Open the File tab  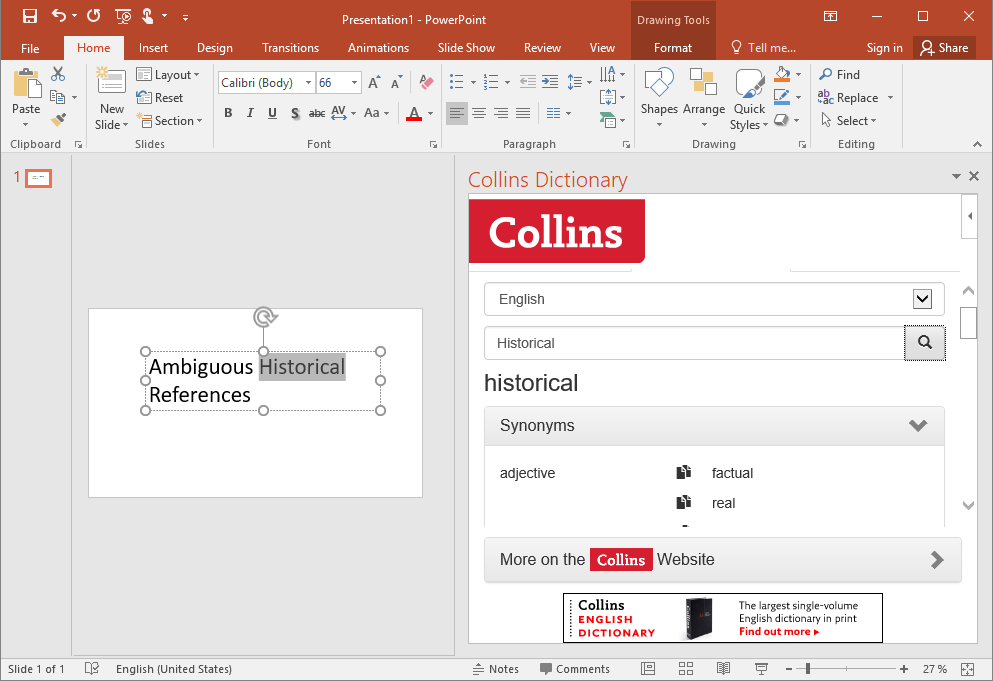tap(30, 48)
